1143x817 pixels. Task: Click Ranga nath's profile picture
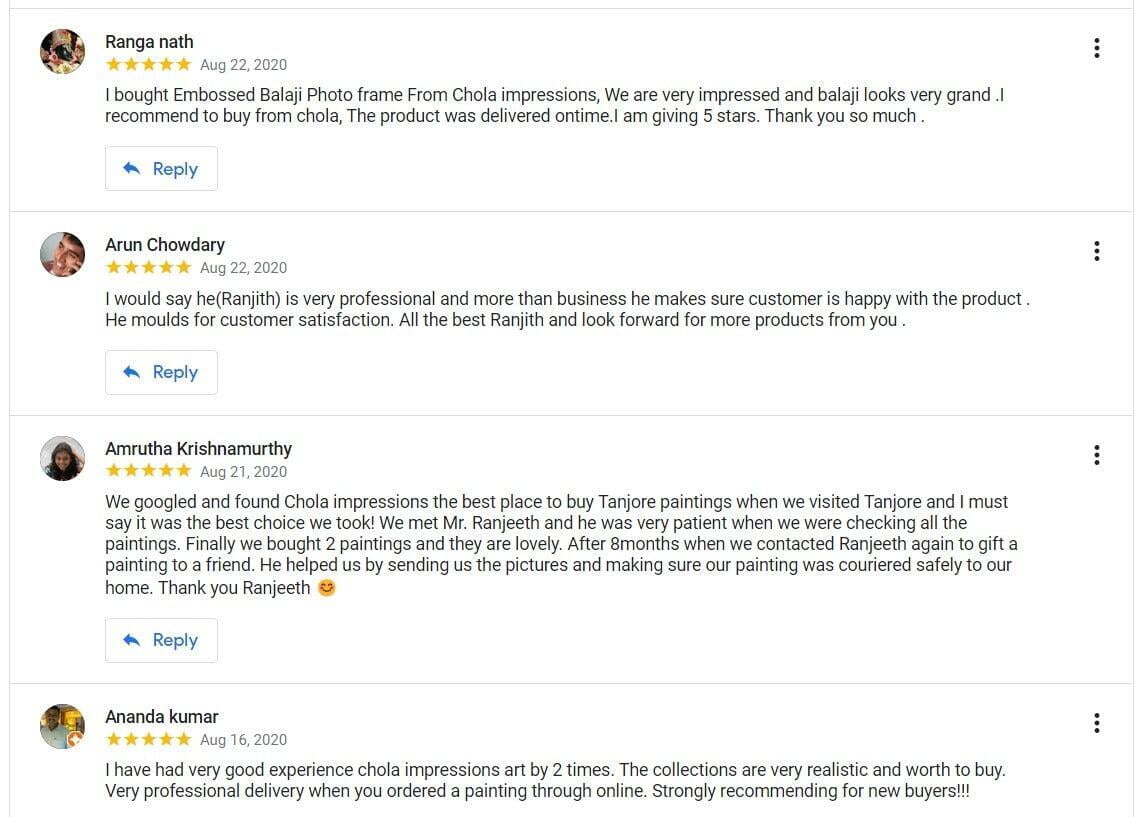click(x=62, y=51)
